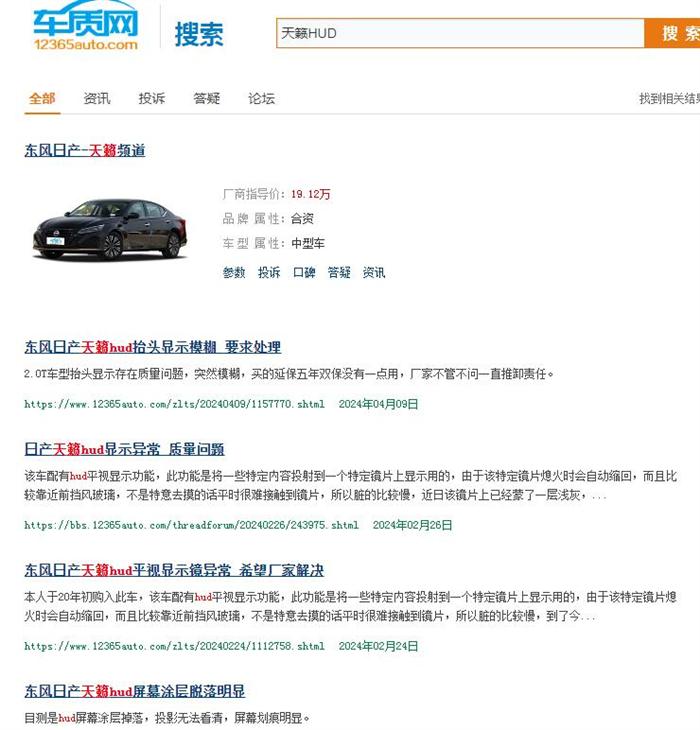This screenshot has height=730, width=700.
Task: Switch to the 资讯 tab
Action: coord(97,99)
